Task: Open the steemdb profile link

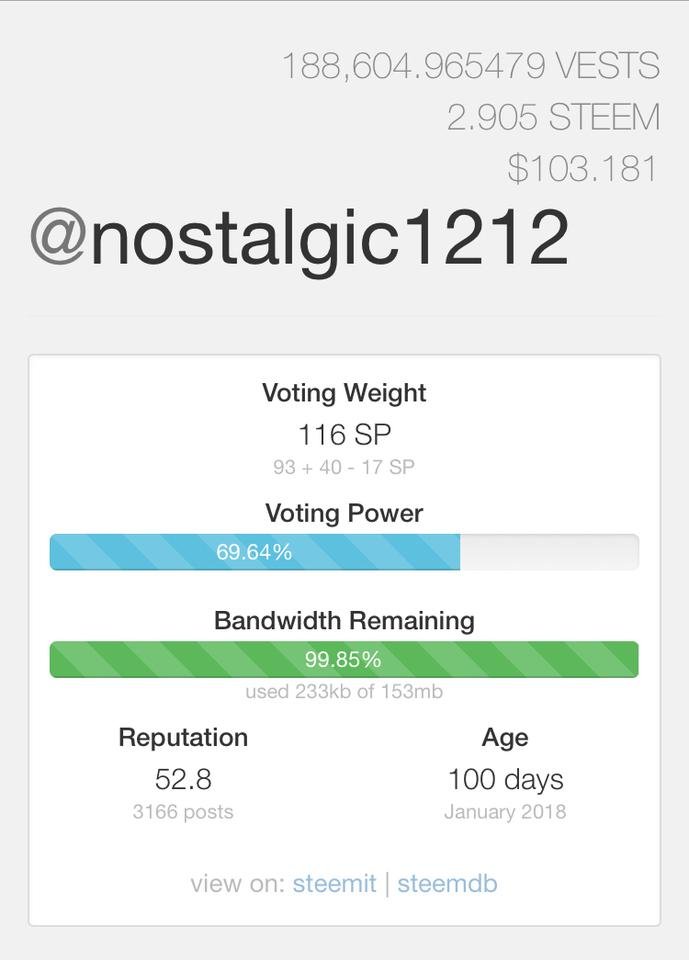Action: point(447,884)
